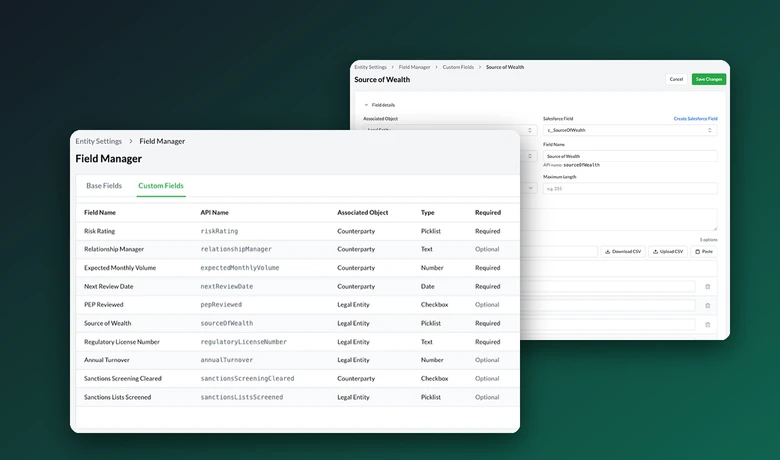Click the sanctionsScreeningCleared API name
Image resolution: width=780 pixels, height=460 pixels.
point(247,378)
